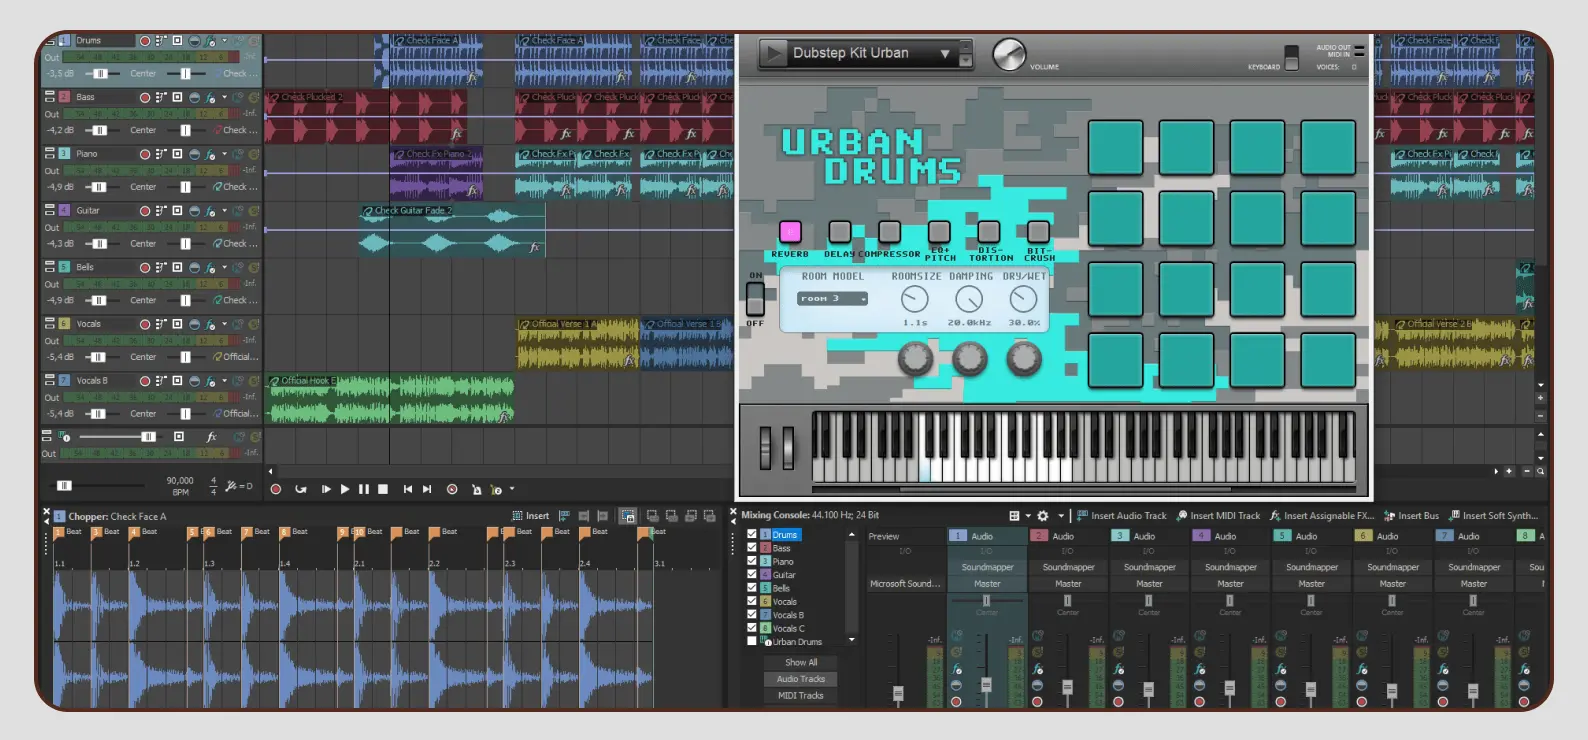
Task: Select the Official Hook clip on Vocals B
Action: 390,399
